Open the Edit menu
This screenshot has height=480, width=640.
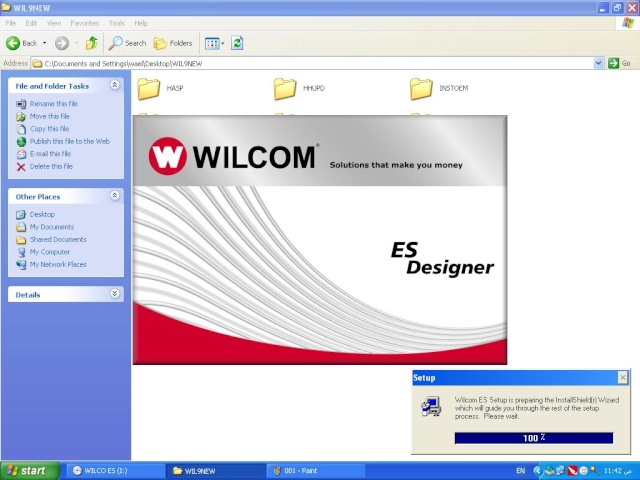pyautogui.click(x=31, y=23)
